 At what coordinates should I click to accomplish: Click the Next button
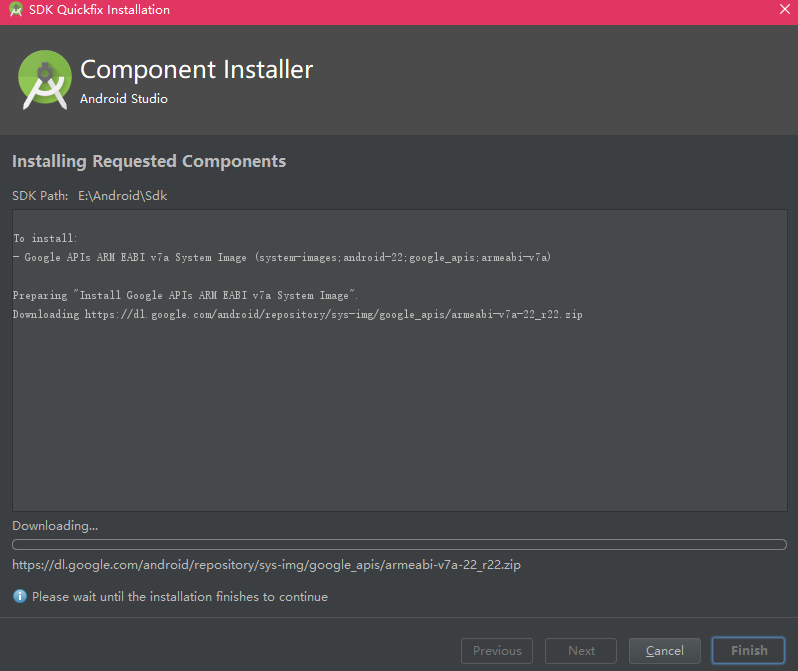tap(581, 651)
